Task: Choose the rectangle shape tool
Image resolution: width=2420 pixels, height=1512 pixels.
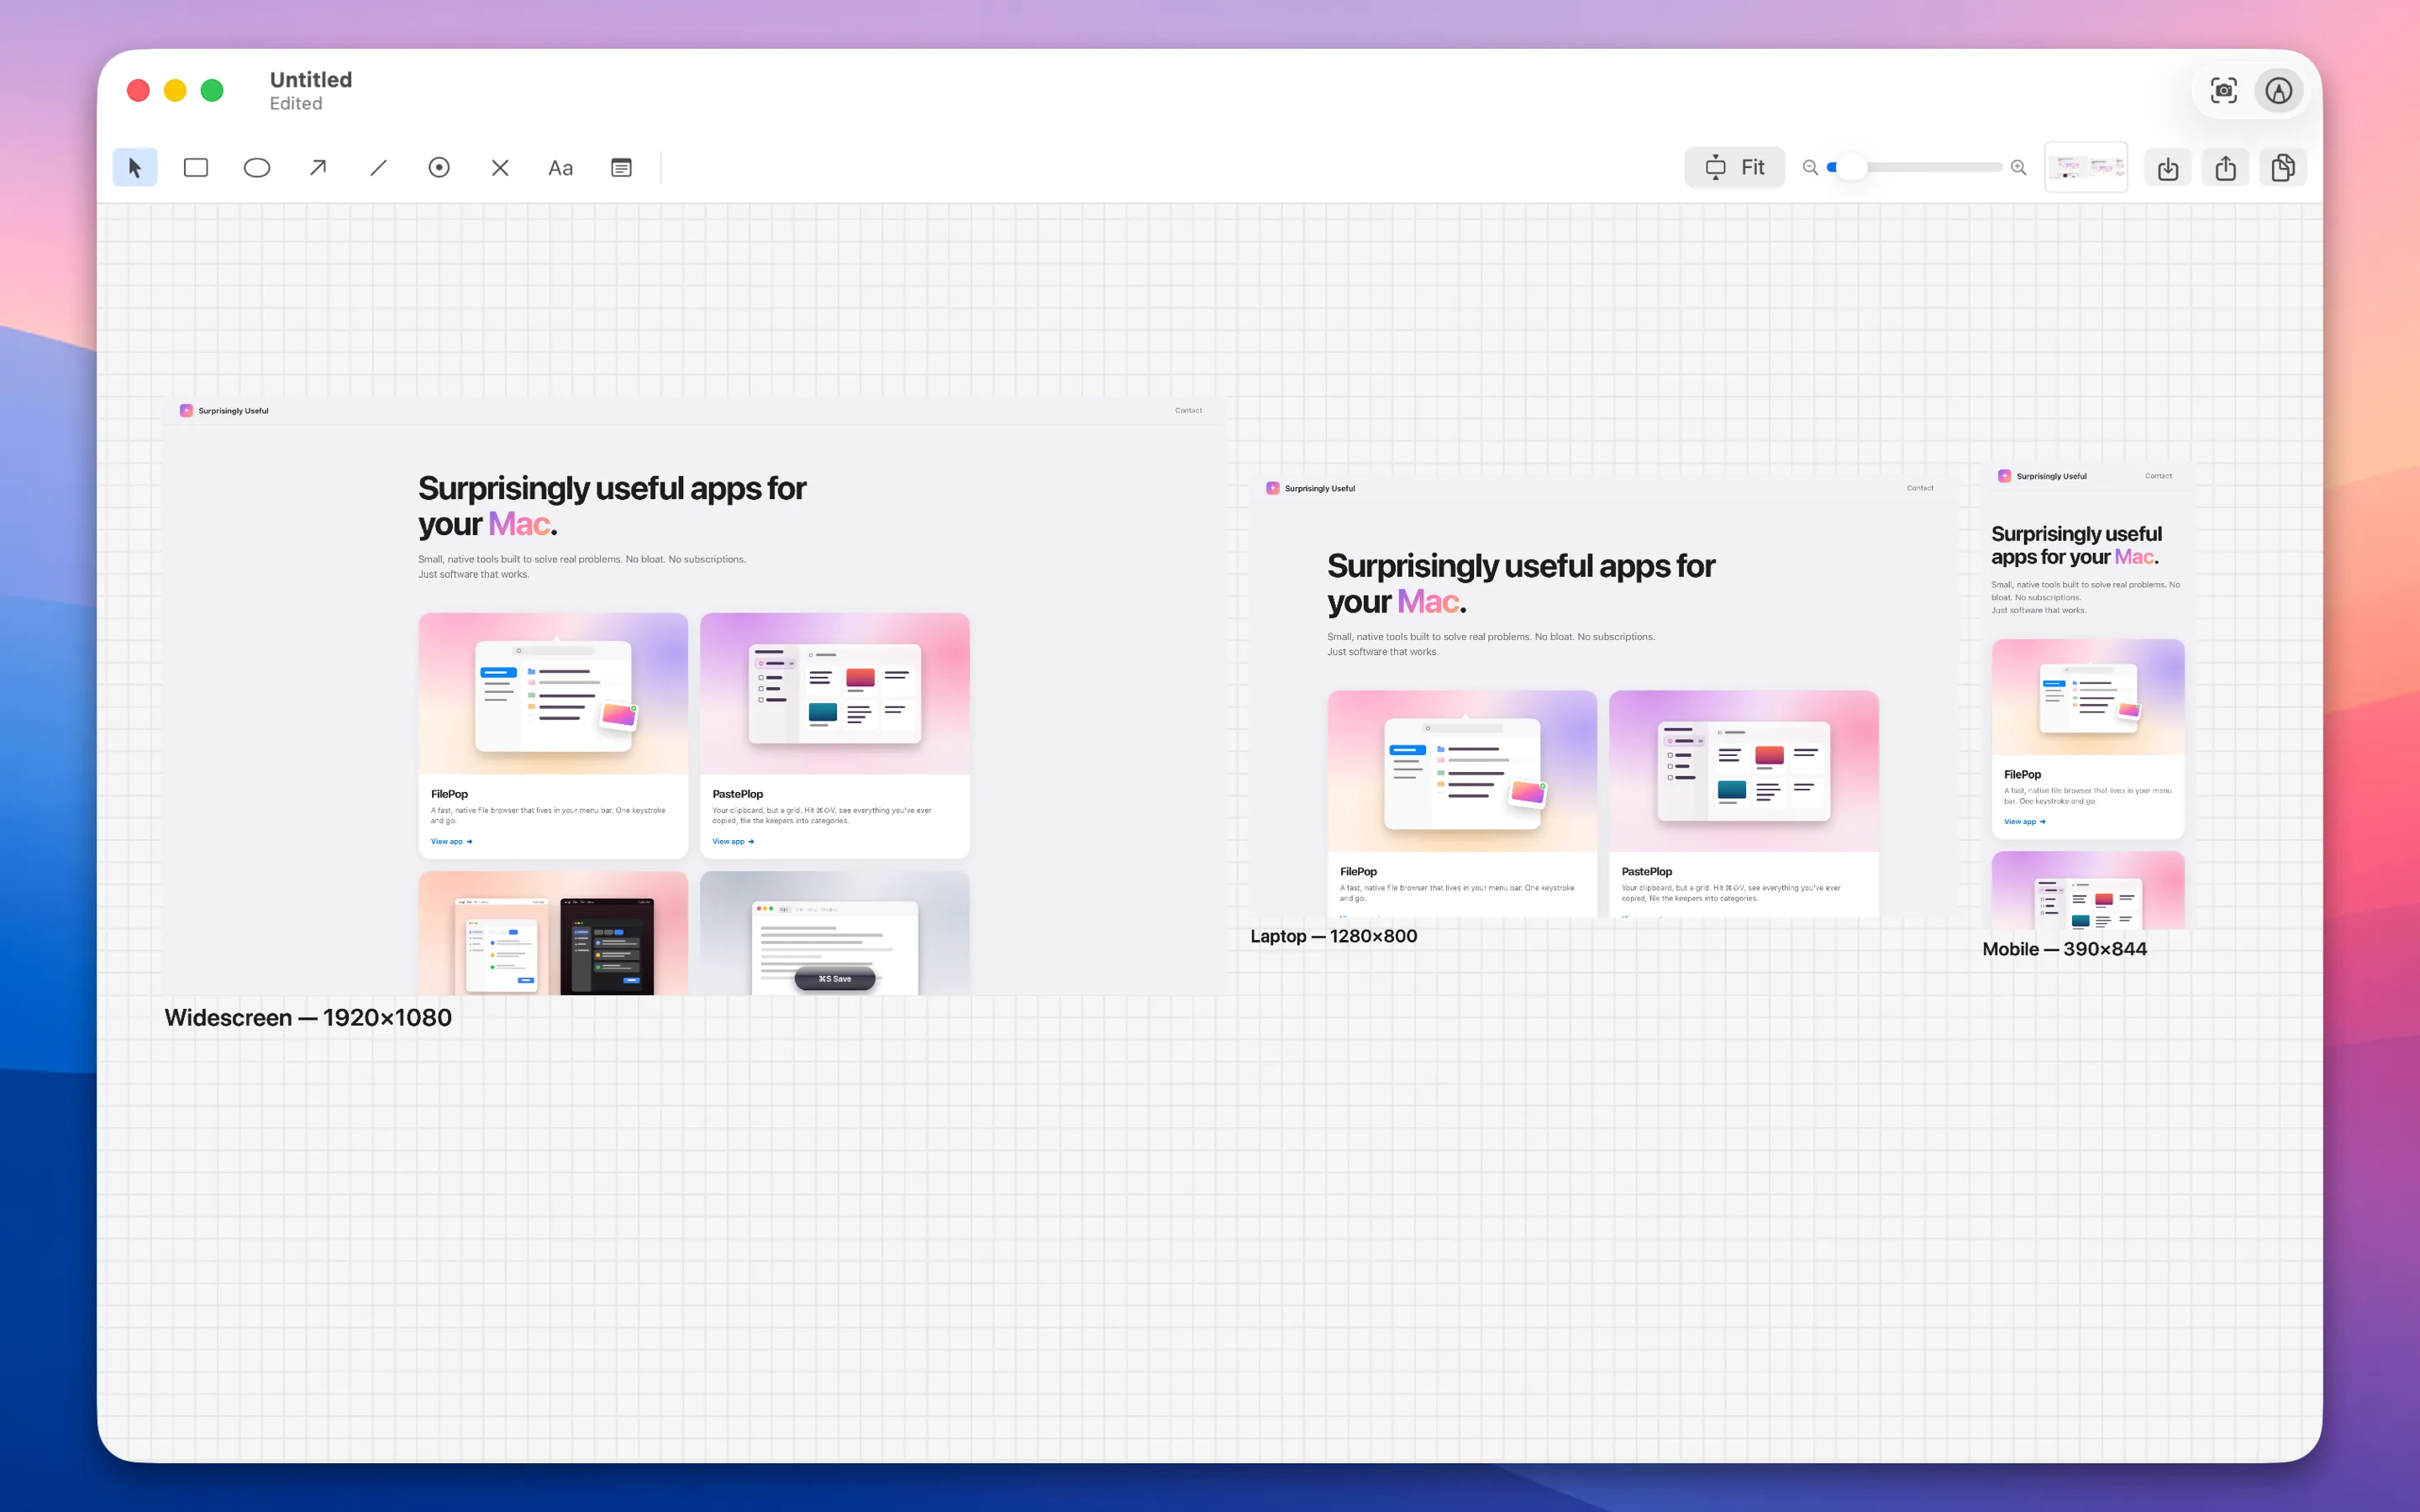Action: click(x=196, y=167)
